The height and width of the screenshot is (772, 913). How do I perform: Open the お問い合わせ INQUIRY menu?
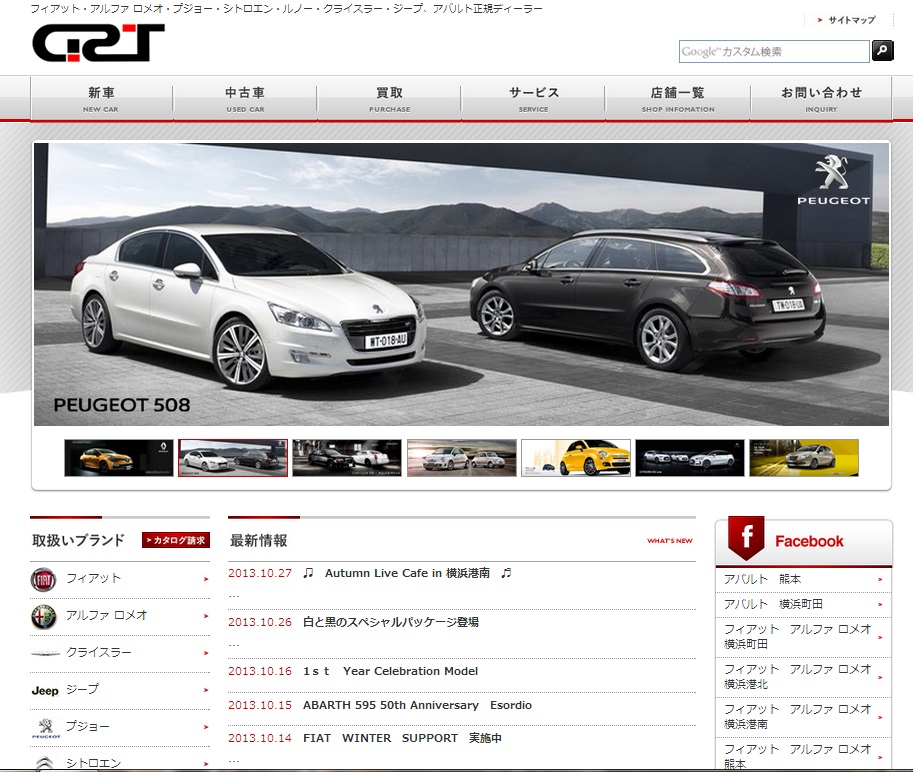[820, 97]
